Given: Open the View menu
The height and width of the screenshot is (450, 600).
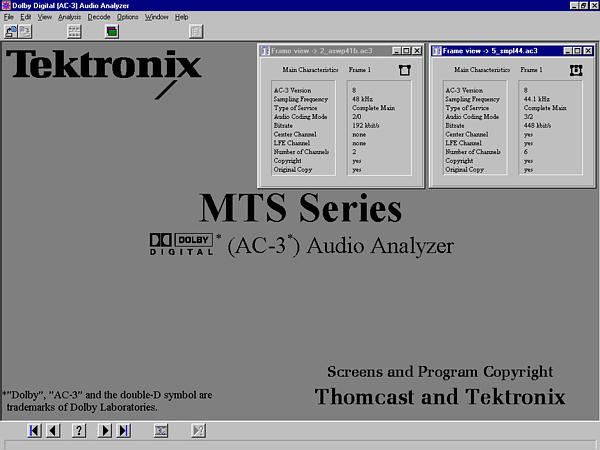Looking at the screenshot, I should click(x=44, y=17).
